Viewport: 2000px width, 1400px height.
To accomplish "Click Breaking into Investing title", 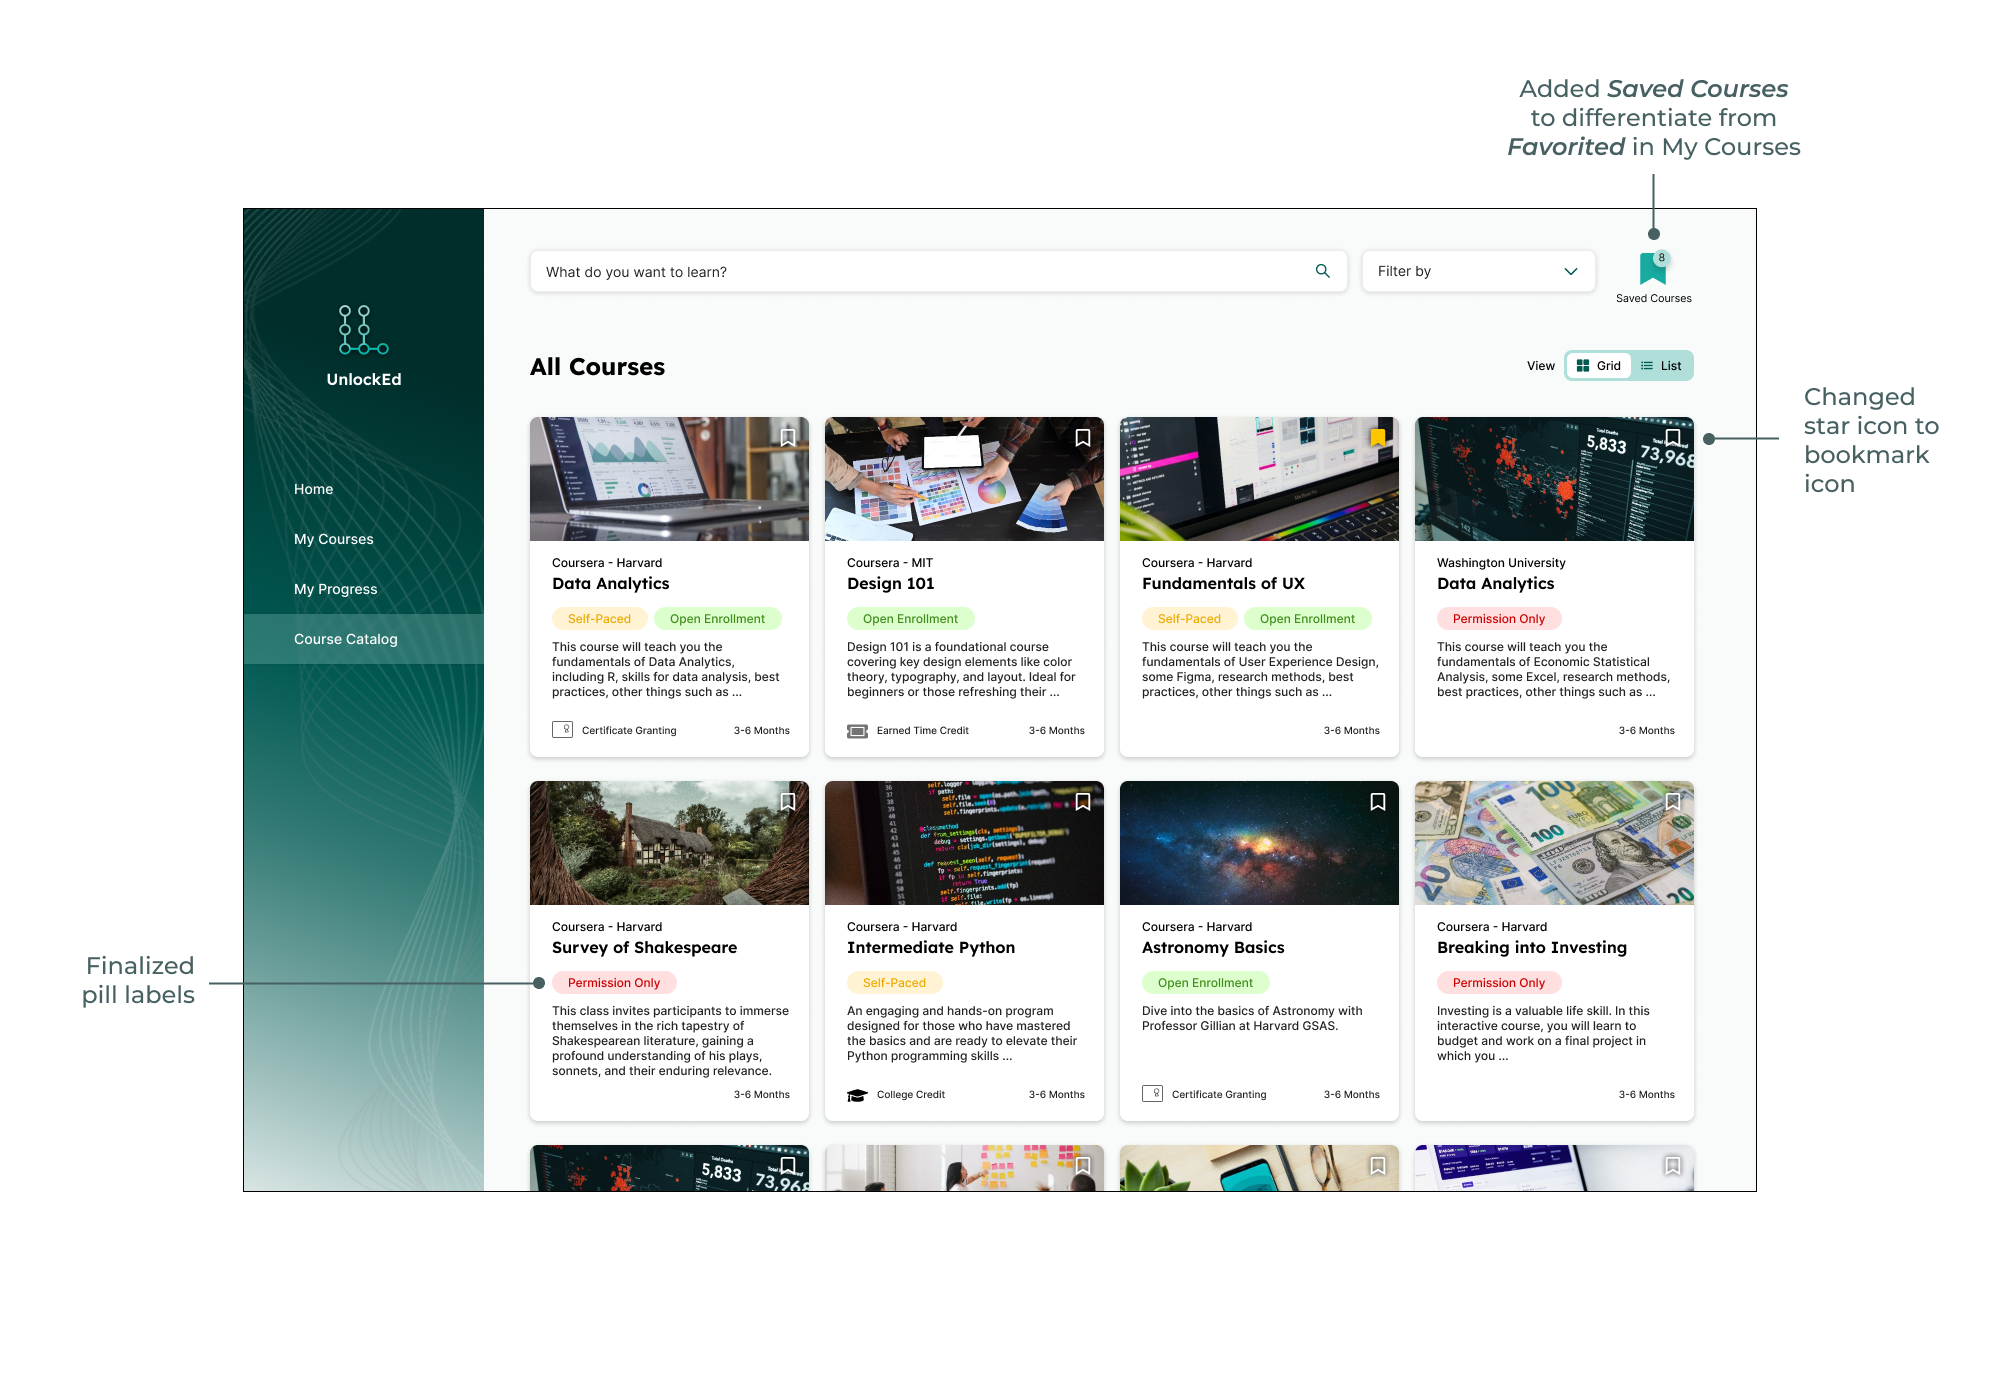I will 1531,948.
